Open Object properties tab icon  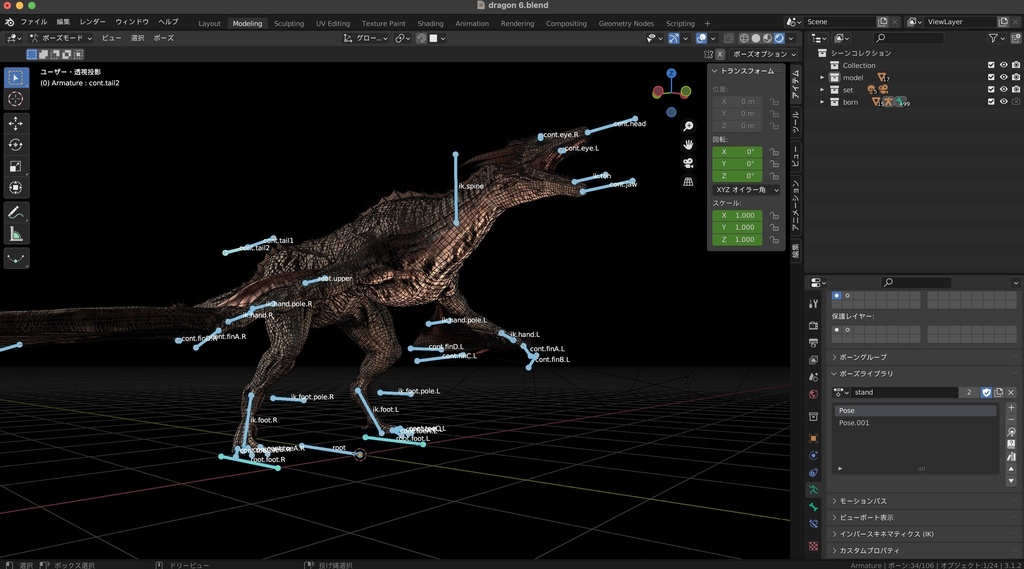tap(813, 438)
